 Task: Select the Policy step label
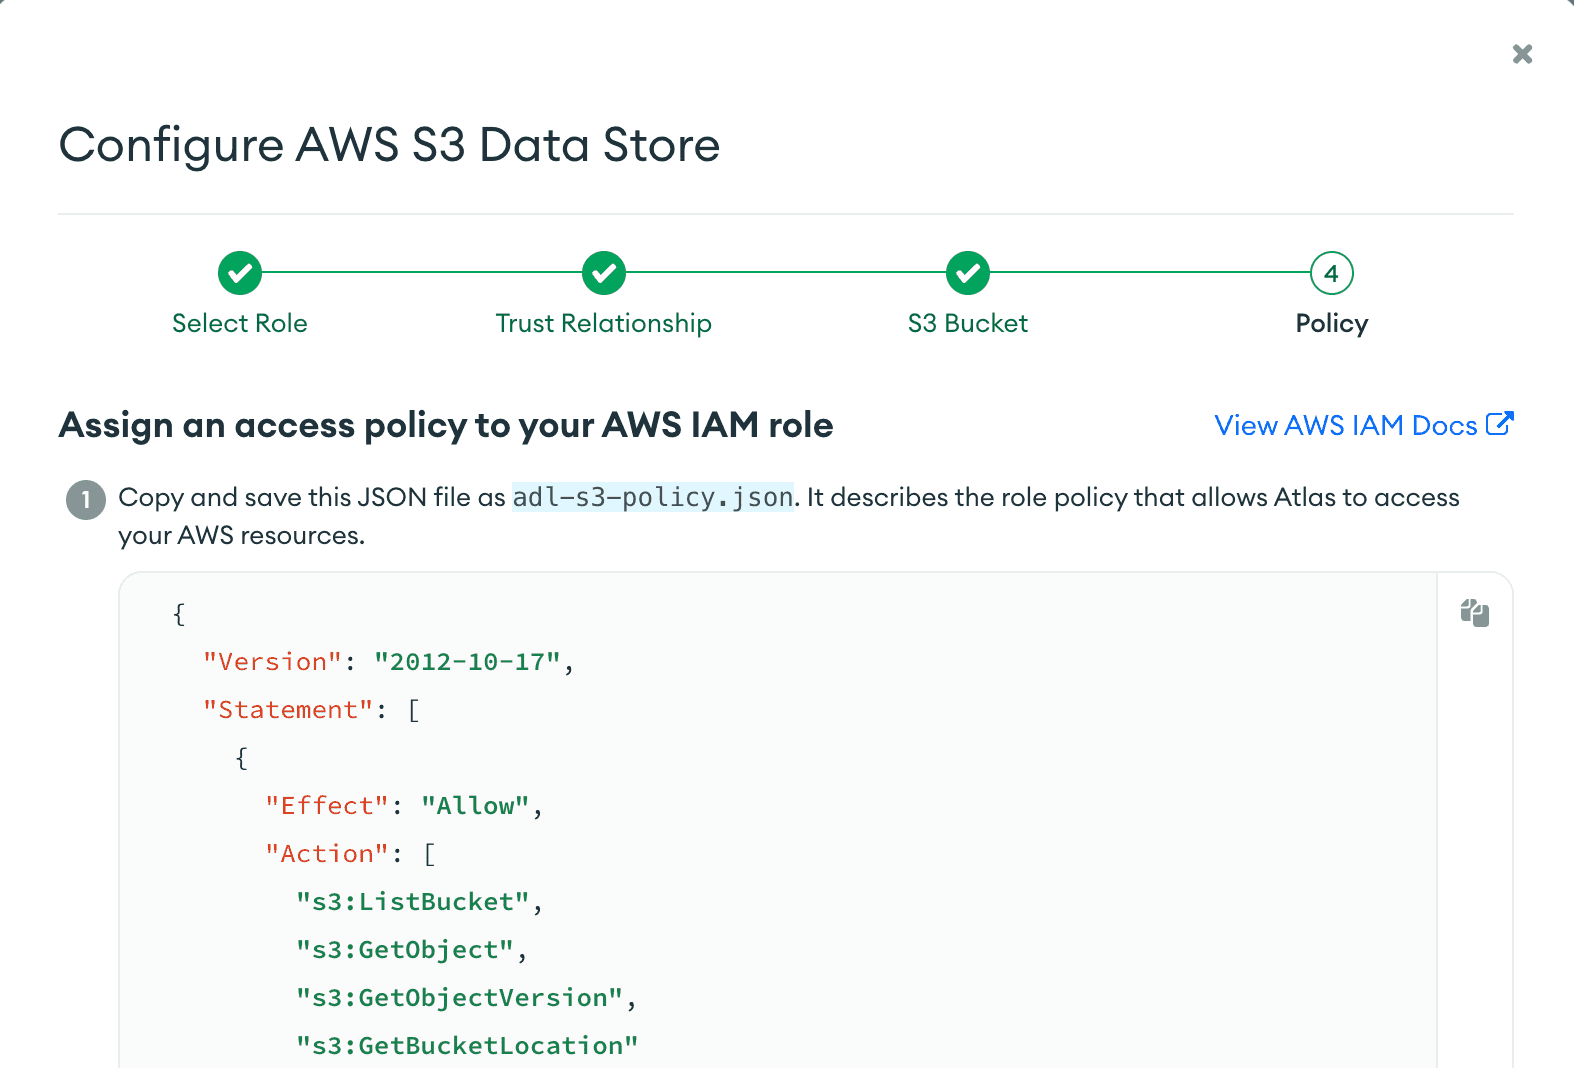(x=1331, y=323)
